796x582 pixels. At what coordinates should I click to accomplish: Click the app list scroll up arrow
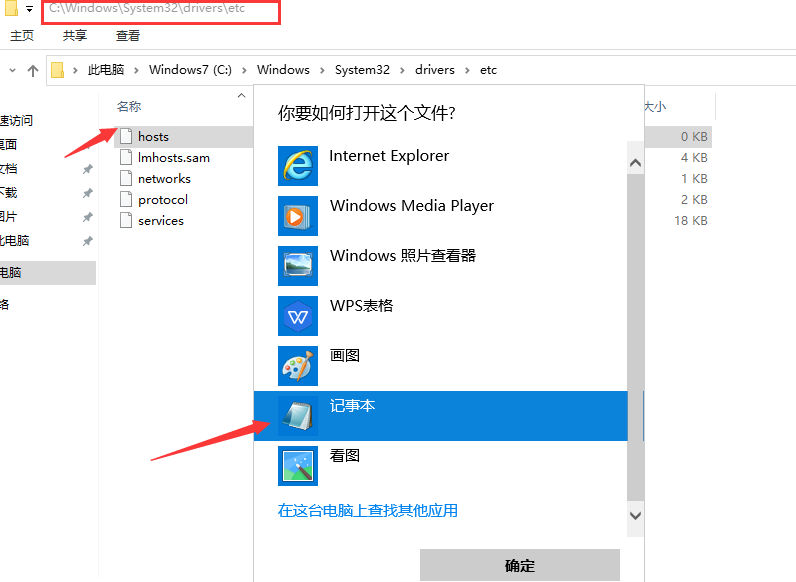point(635,163)
